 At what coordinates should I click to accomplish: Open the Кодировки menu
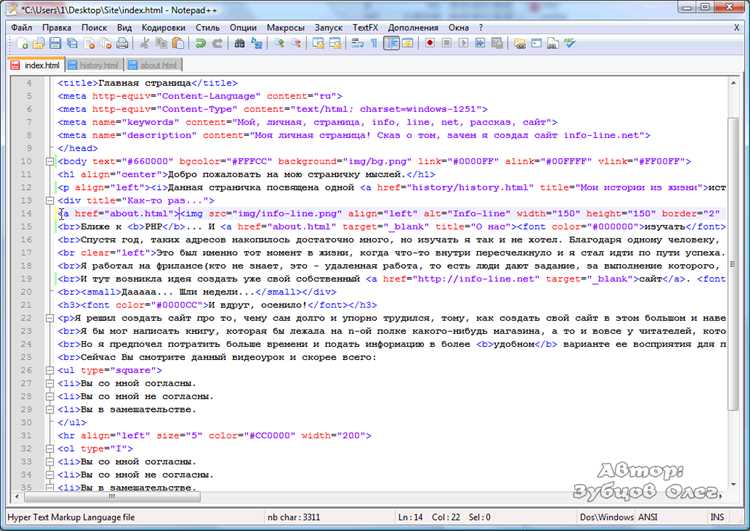coord(163,27)
